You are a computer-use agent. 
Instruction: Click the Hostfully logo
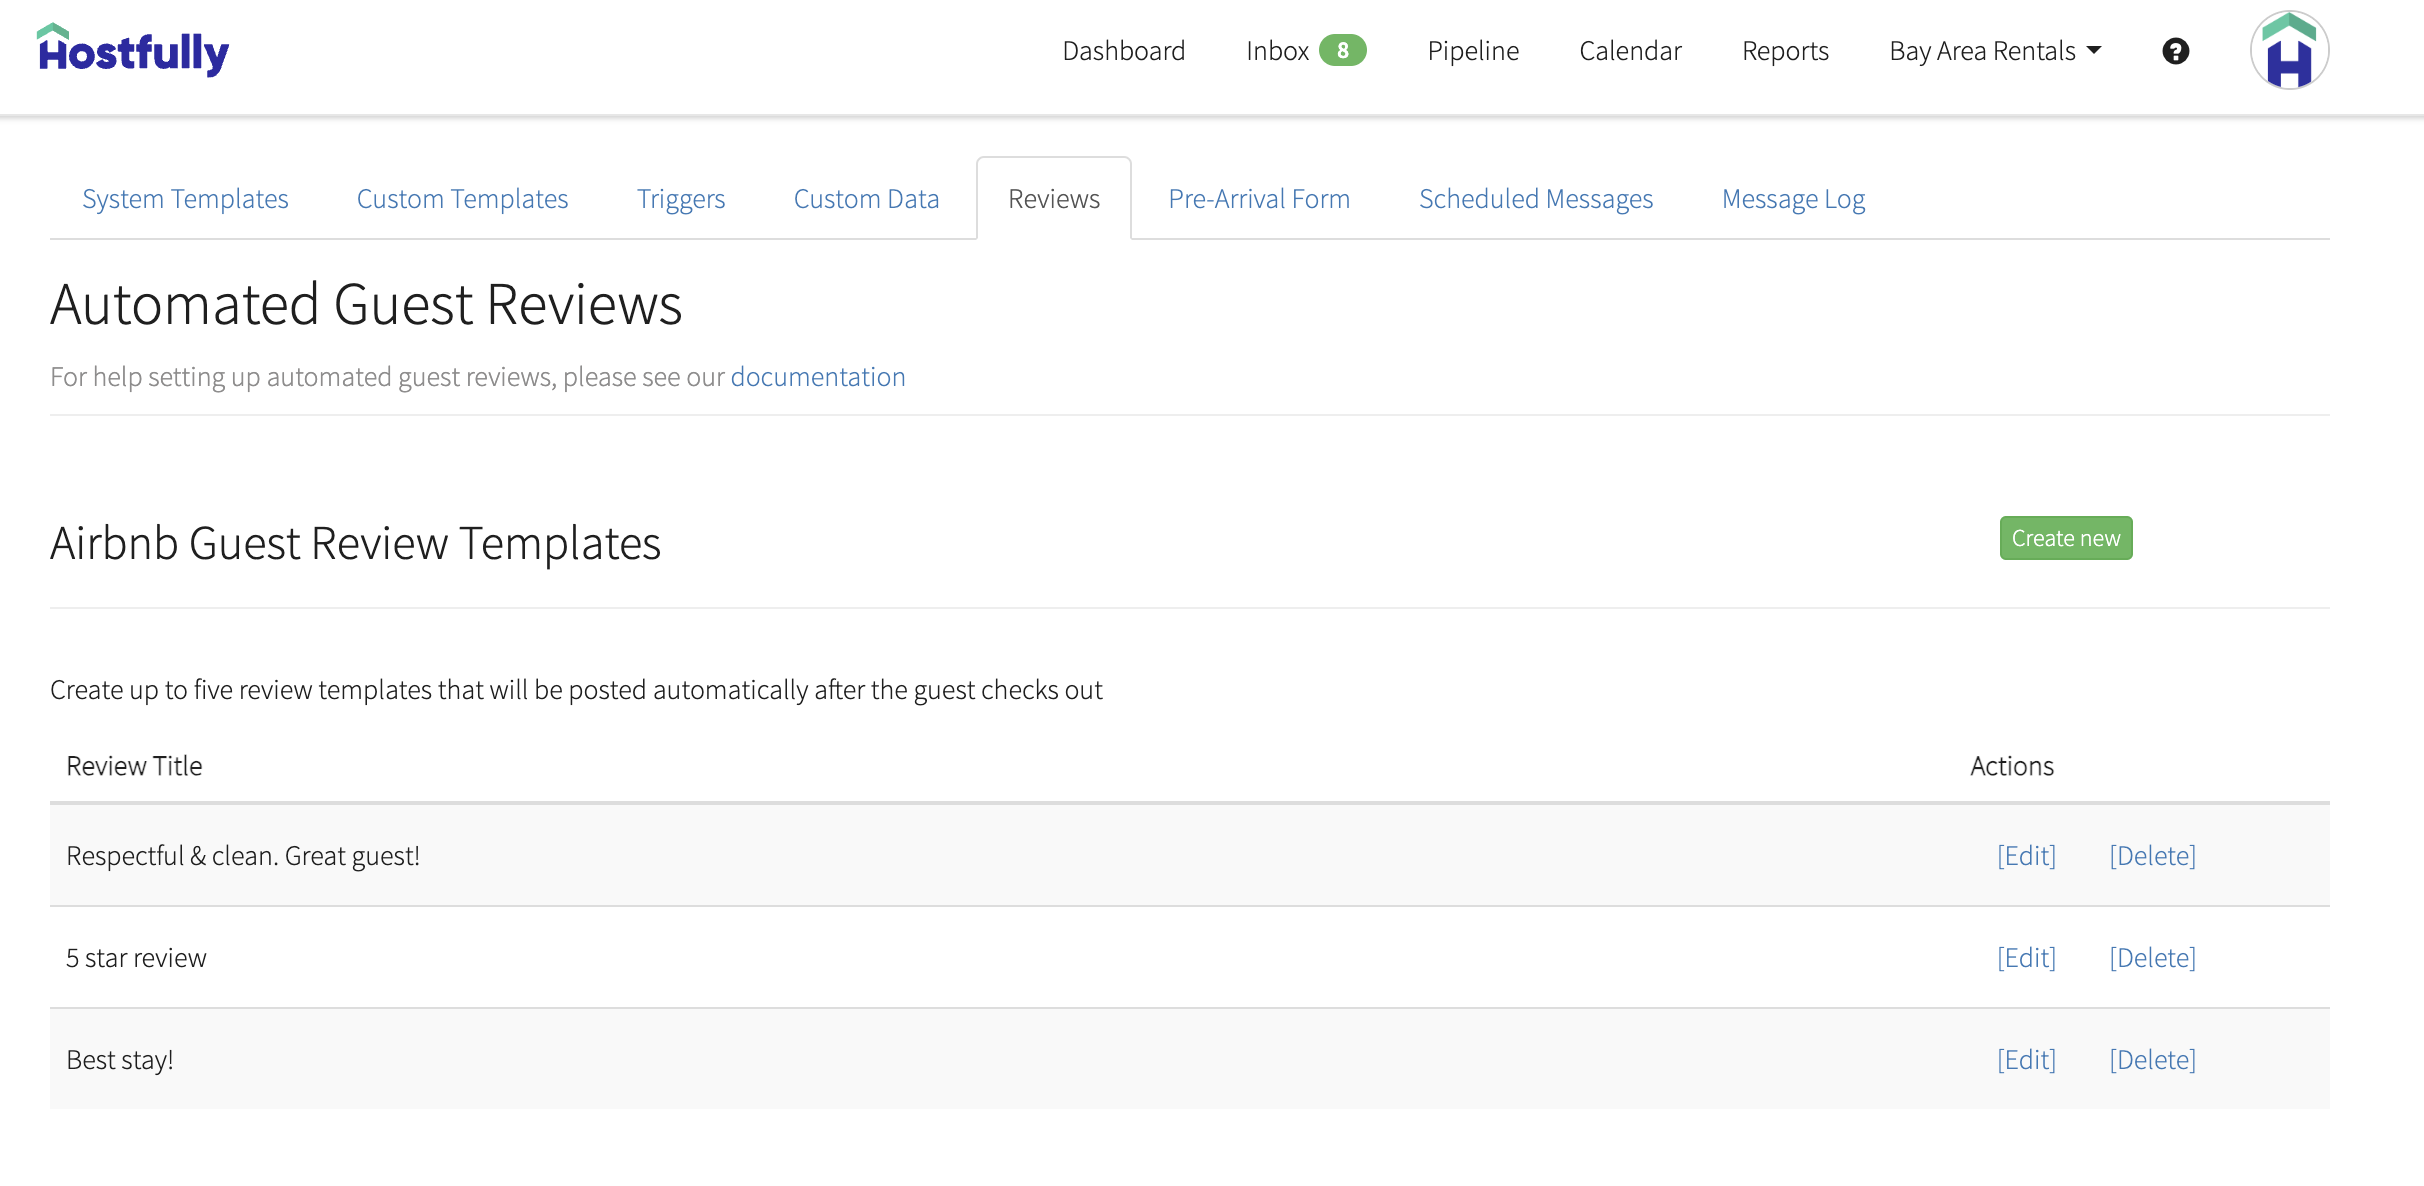pyautogui.click(x=133, y=50)
